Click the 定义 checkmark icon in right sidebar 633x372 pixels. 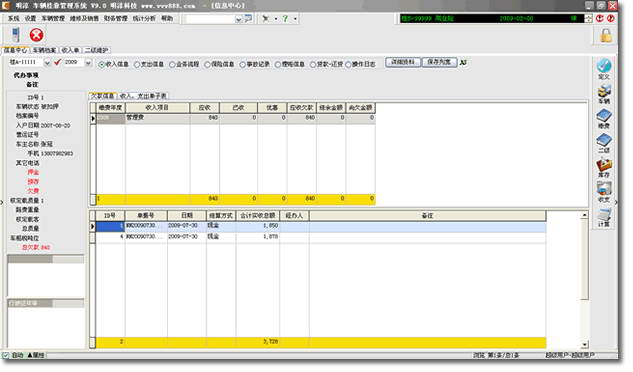(x=604, y=69)
